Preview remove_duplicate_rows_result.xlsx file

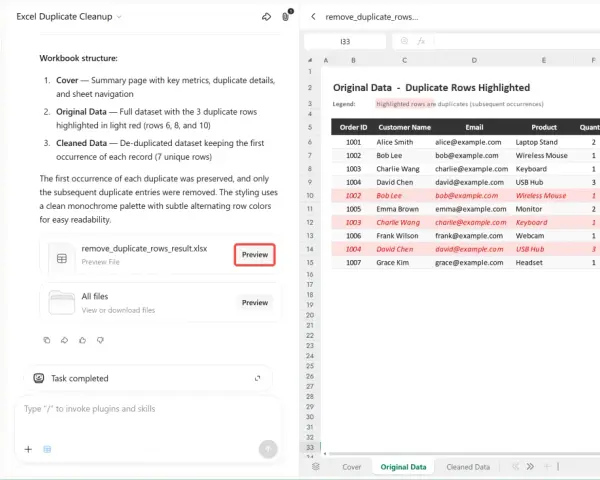(x=255, y=255)
